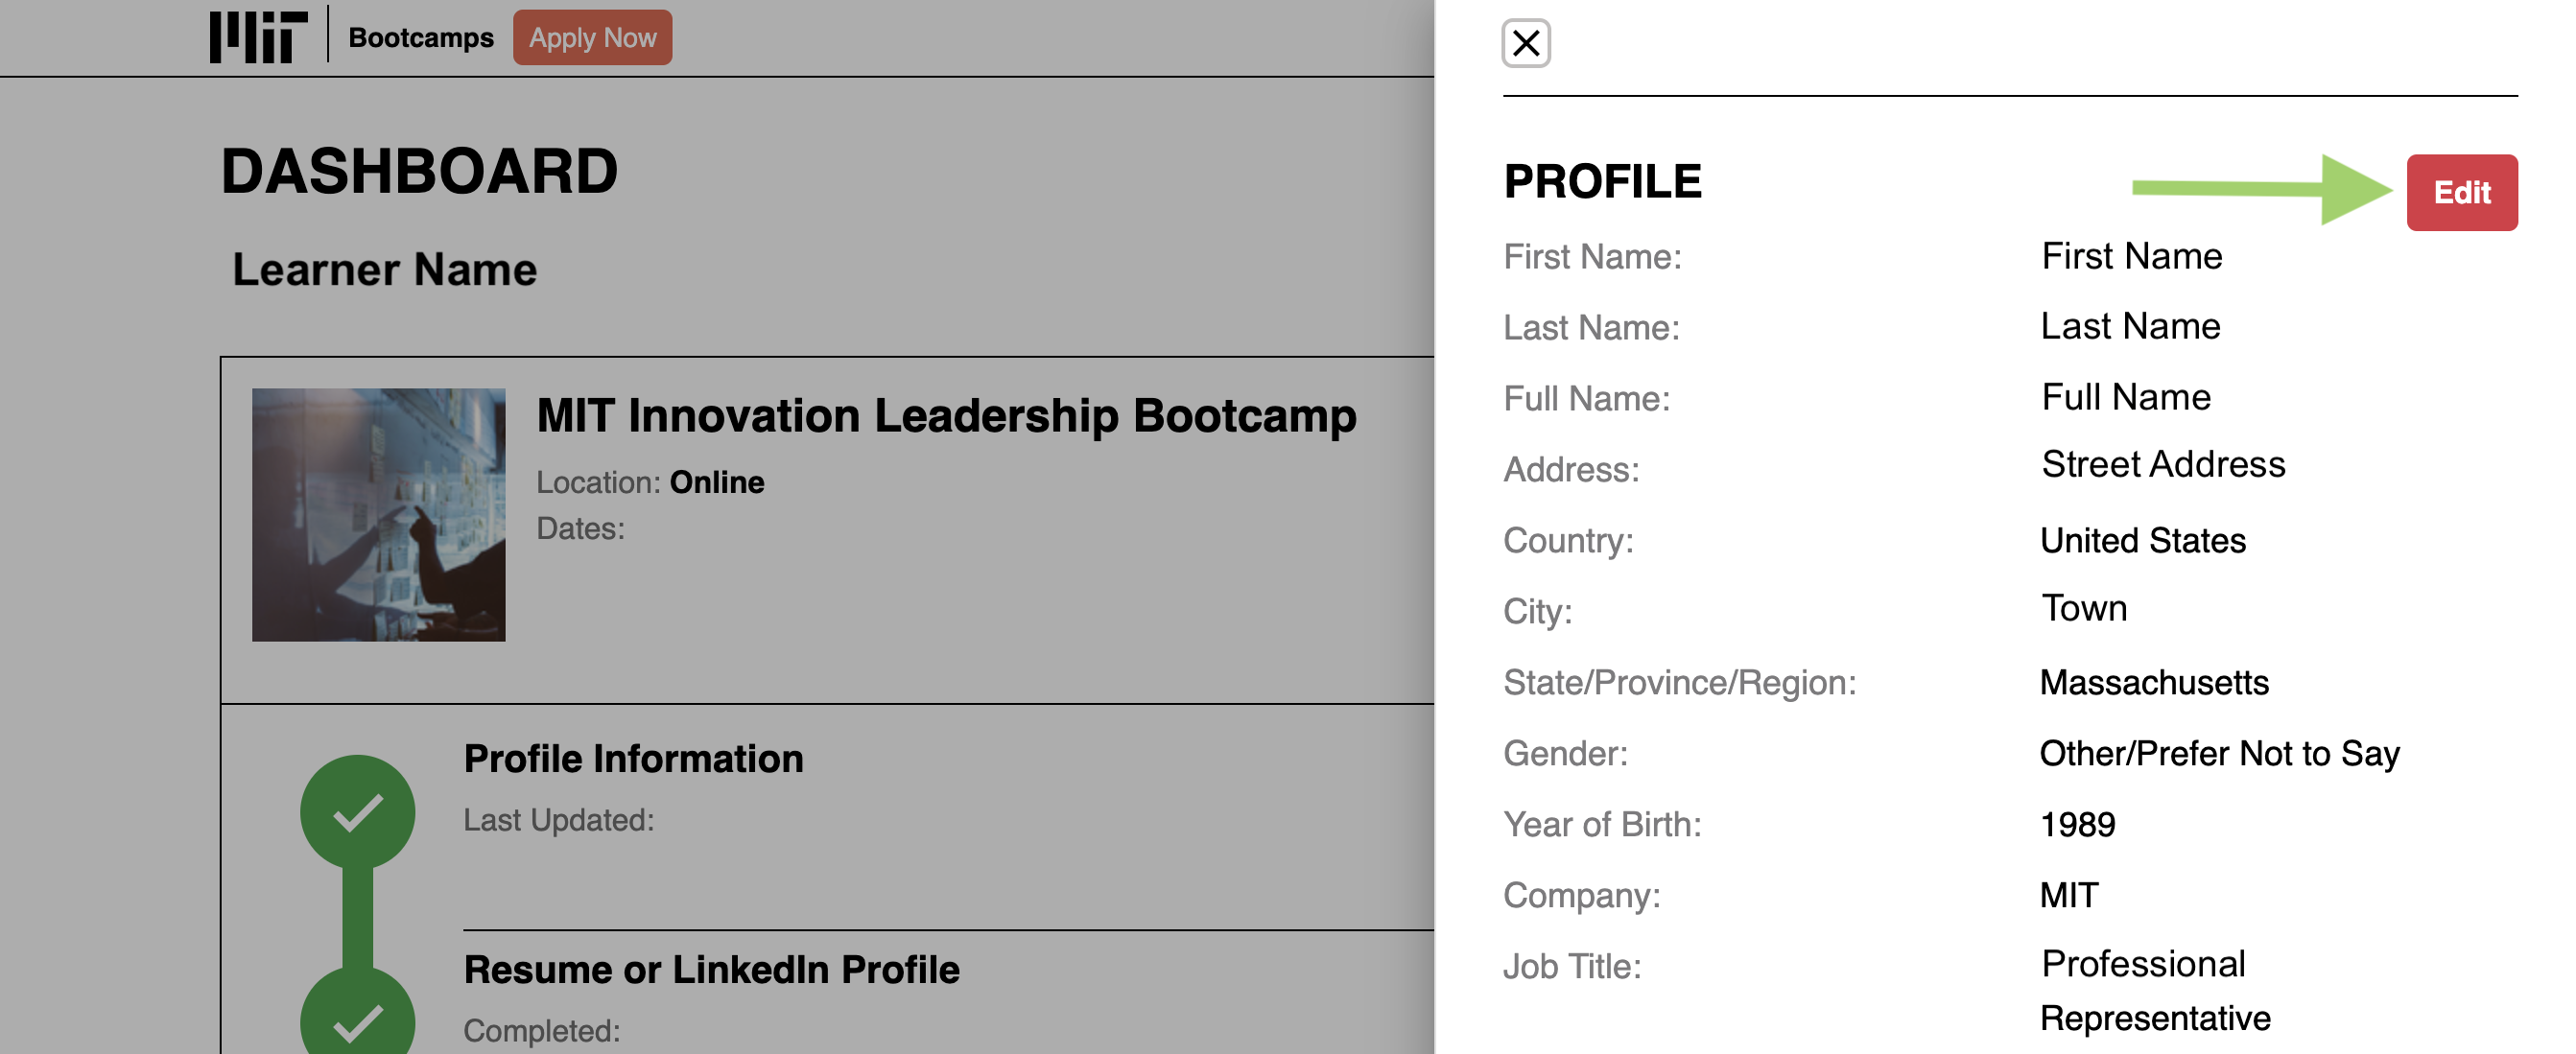Click the green arrow pointing to Edit
Image resolution: width=2576 pixels, height=1054 pixels.
pyautogui.click(x=2260, y=189)
